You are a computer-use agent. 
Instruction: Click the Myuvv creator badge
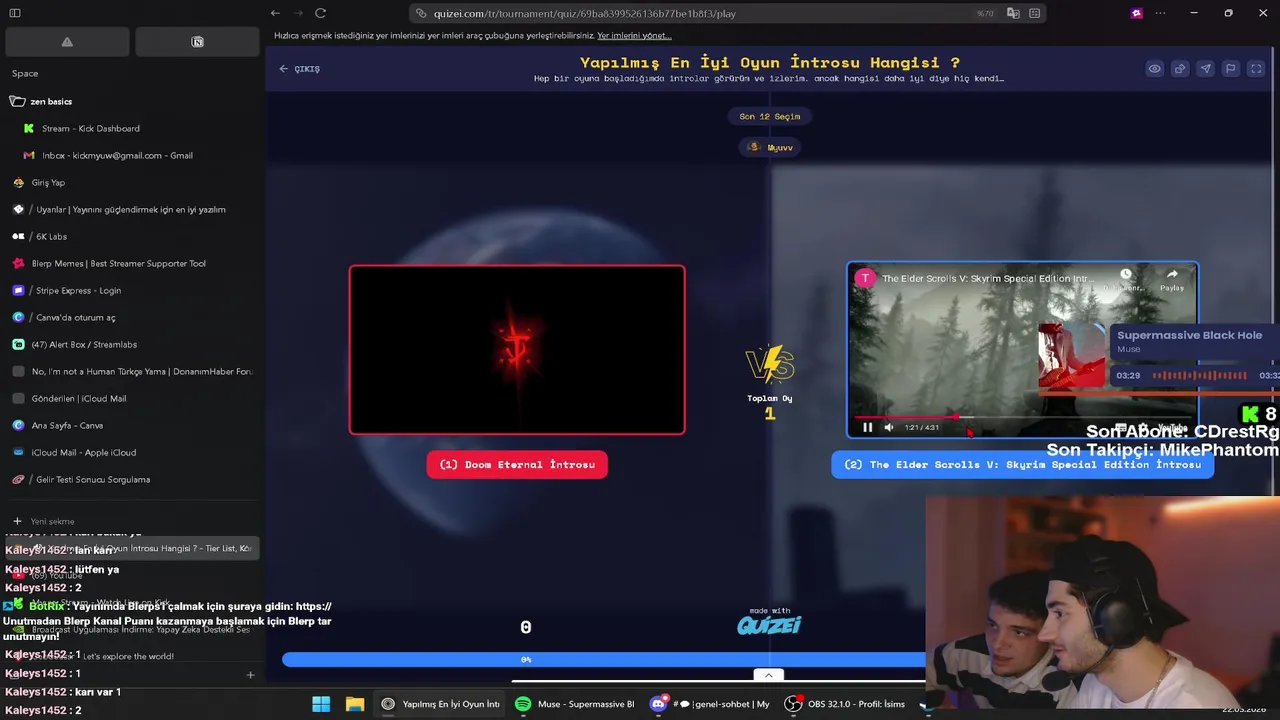[770, 147]
